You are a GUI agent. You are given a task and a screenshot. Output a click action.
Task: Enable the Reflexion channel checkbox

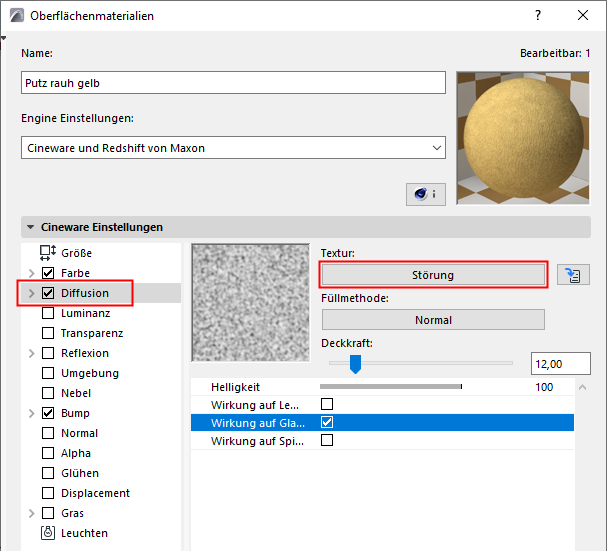(x=48, y=353)
